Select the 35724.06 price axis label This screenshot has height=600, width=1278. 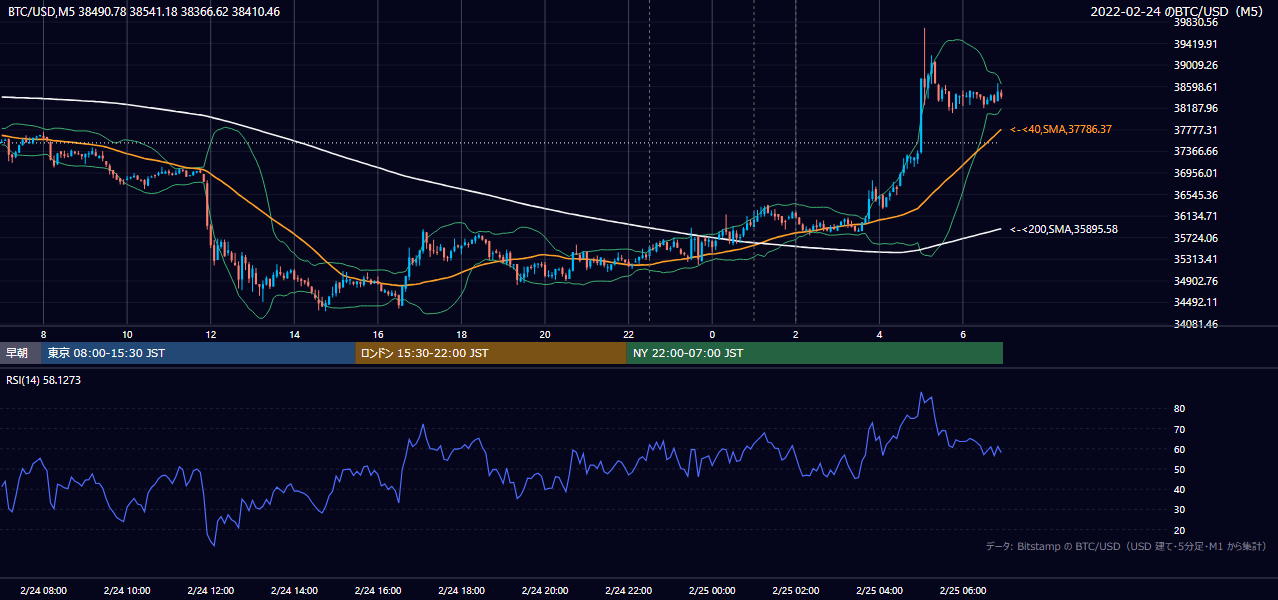pos(1195,238)
